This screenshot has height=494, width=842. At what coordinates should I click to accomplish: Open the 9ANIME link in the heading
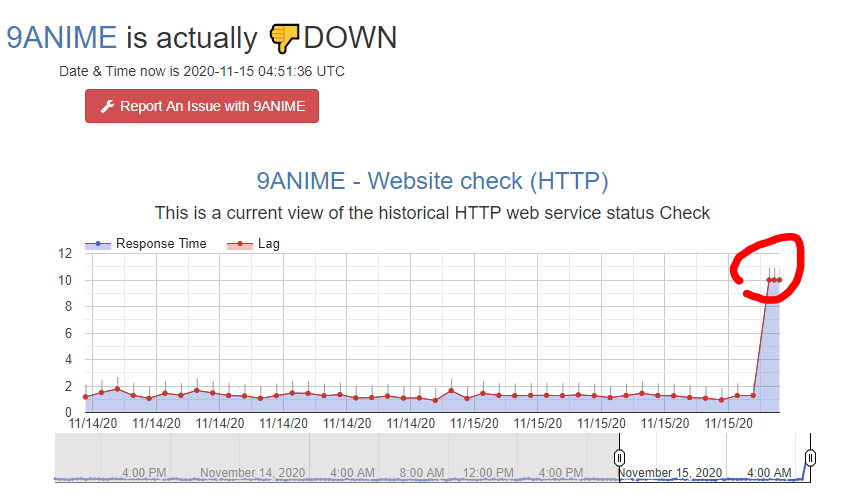pyautogui.click(x=61, y=38)
